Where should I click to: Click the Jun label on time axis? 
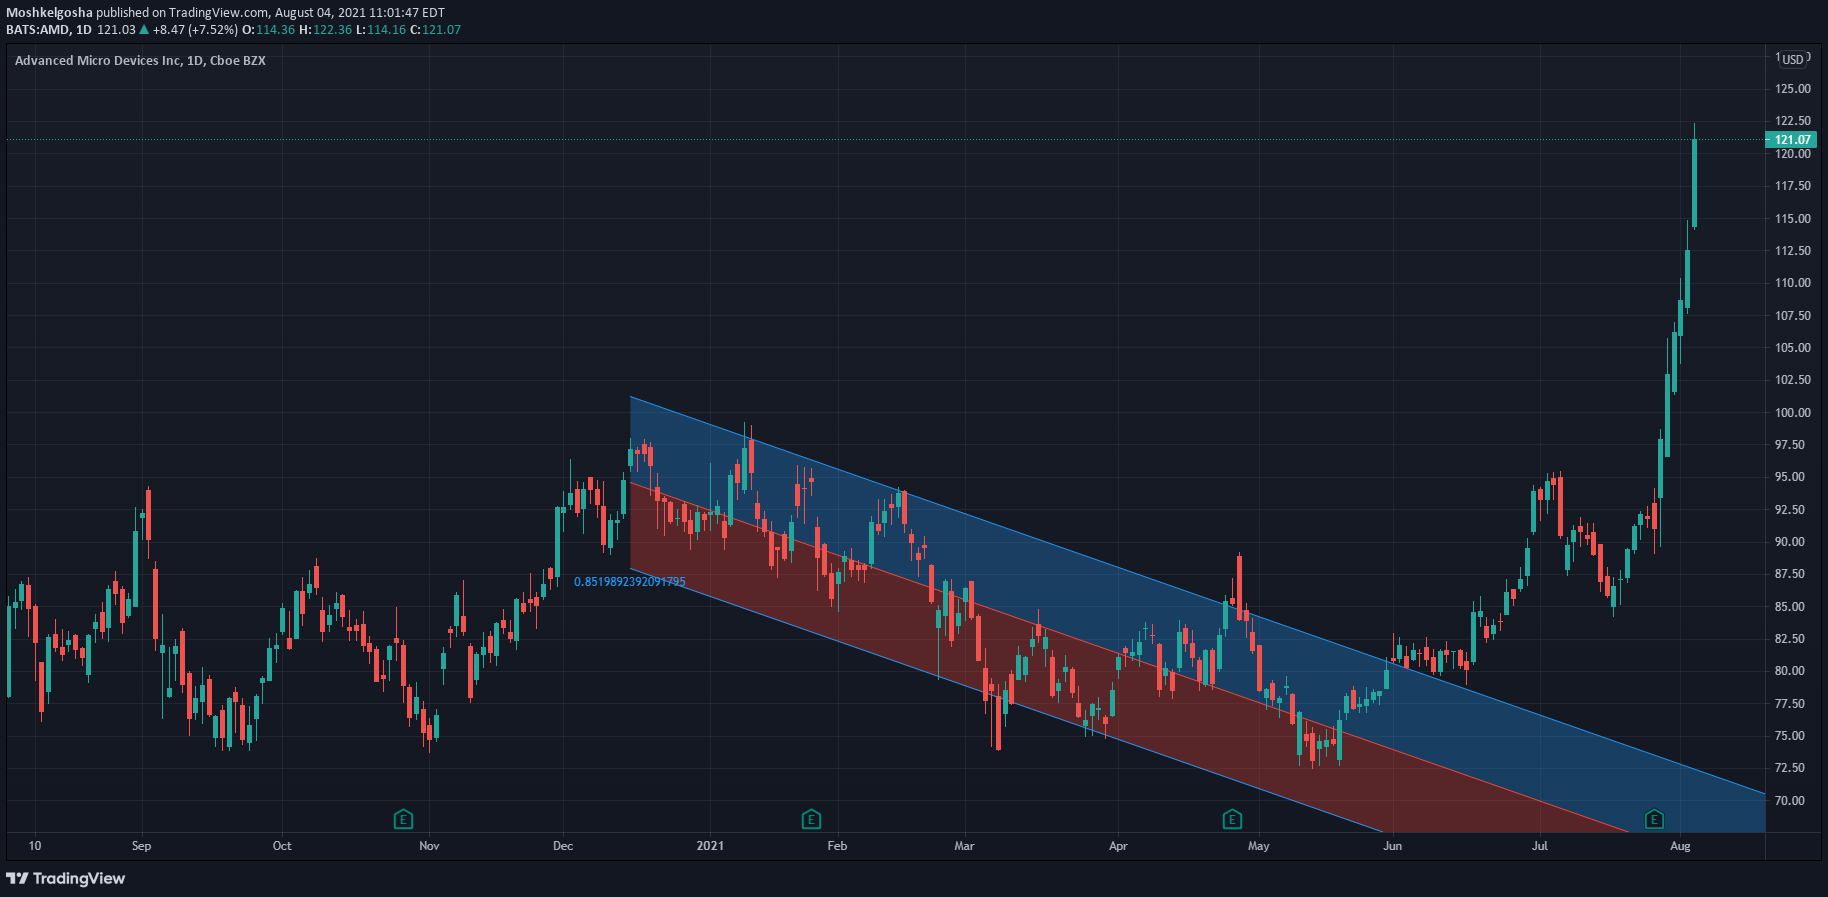(x=1392, y=846)
